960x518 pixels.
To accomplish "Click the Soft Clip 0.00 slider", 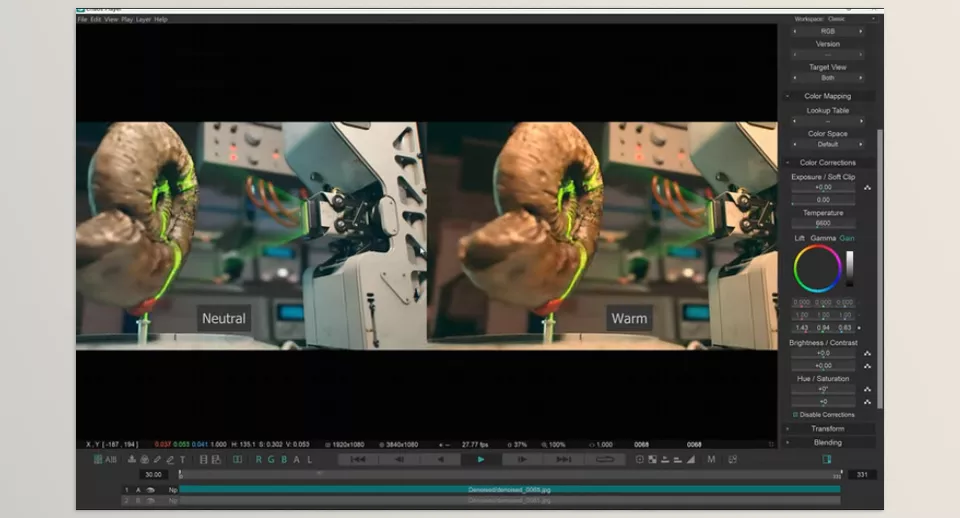I will (x=823, y=200).
